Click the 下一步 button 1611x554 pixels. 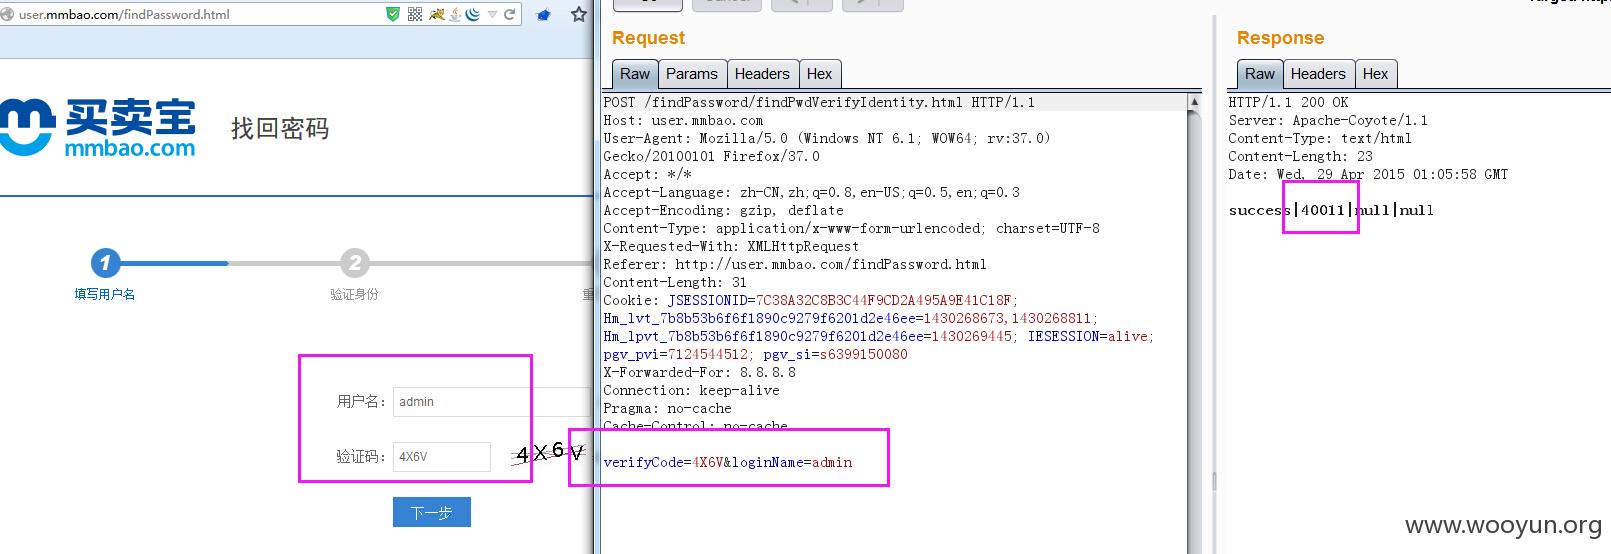point(432,512)
